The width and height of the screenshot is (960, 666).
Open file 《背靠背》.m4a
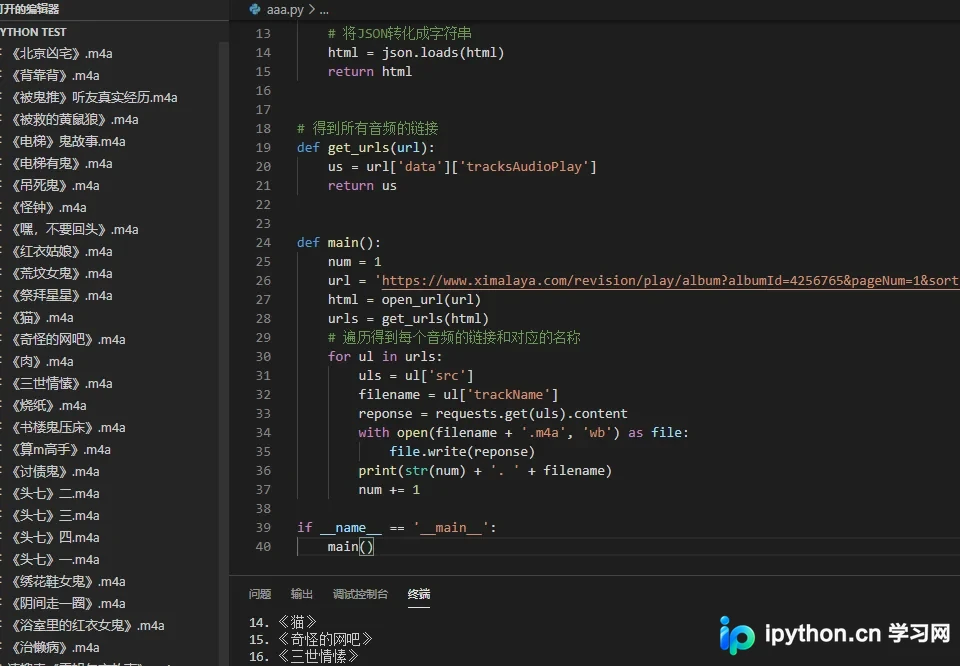[x=55, y=76]
